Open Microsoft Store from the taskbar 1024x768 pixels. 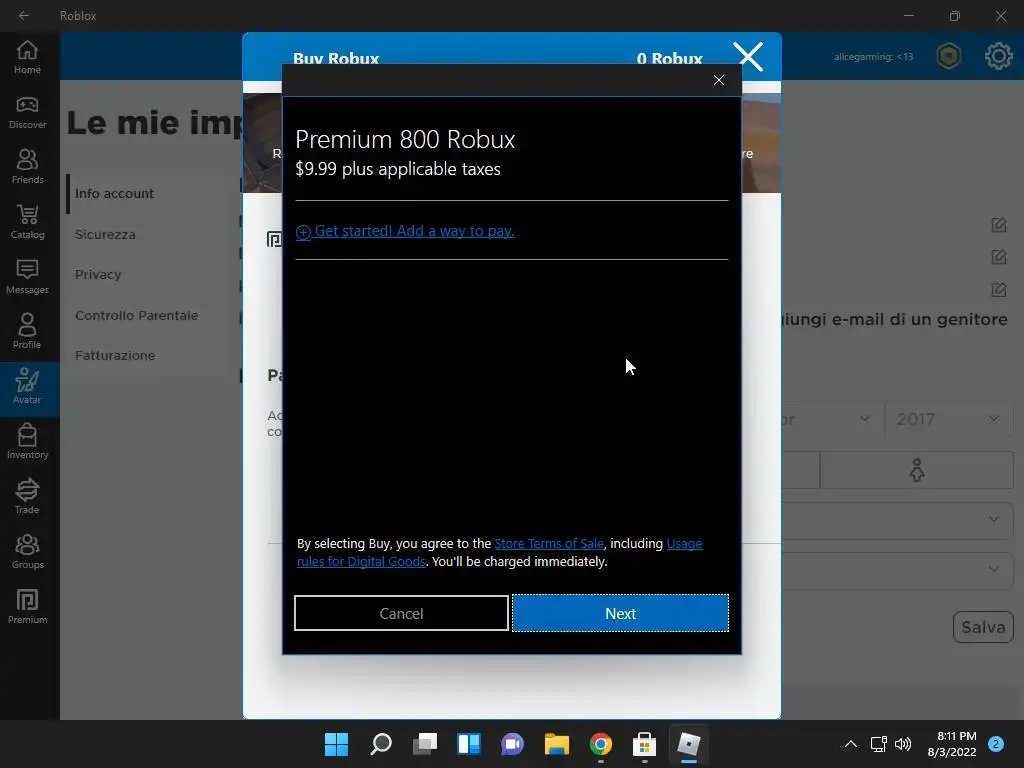[x=645, y=744]
